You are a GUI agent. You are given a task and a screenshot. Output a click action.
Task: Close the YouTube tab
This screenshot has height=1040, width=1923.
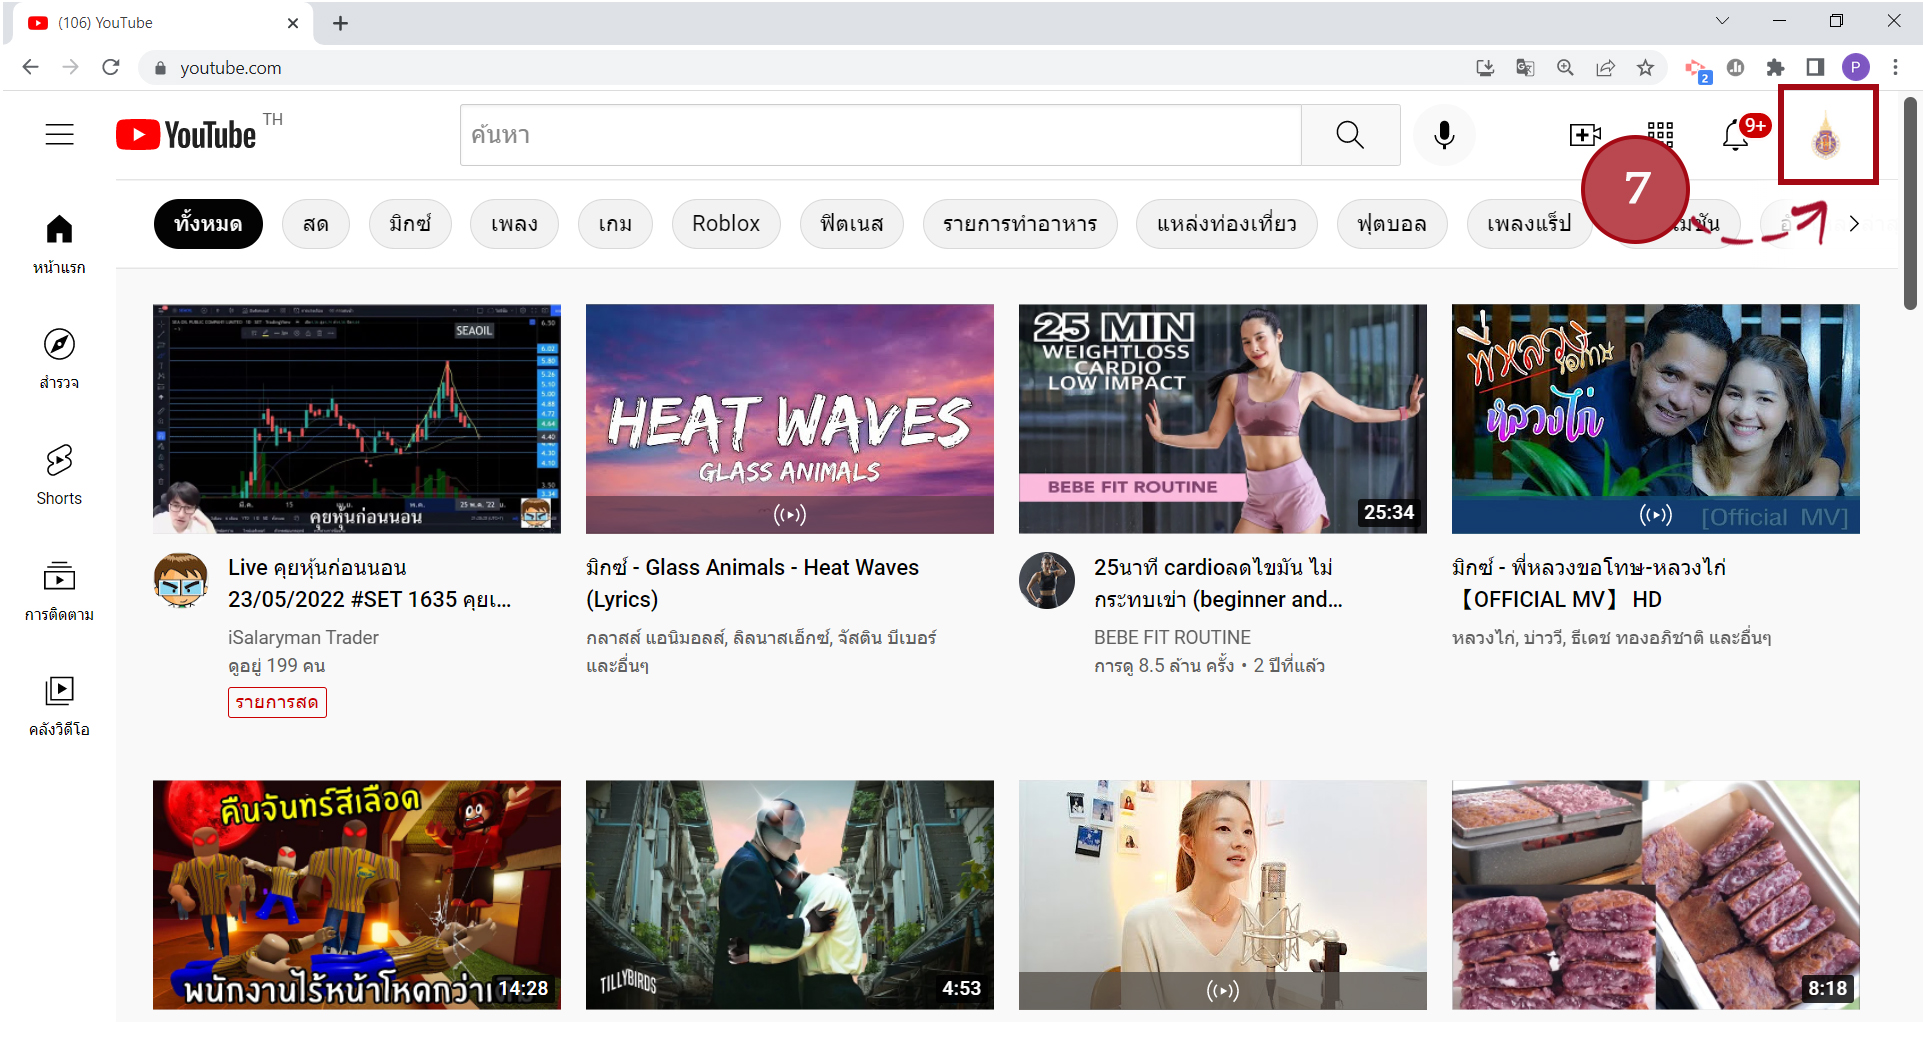(x=293, y=23)
